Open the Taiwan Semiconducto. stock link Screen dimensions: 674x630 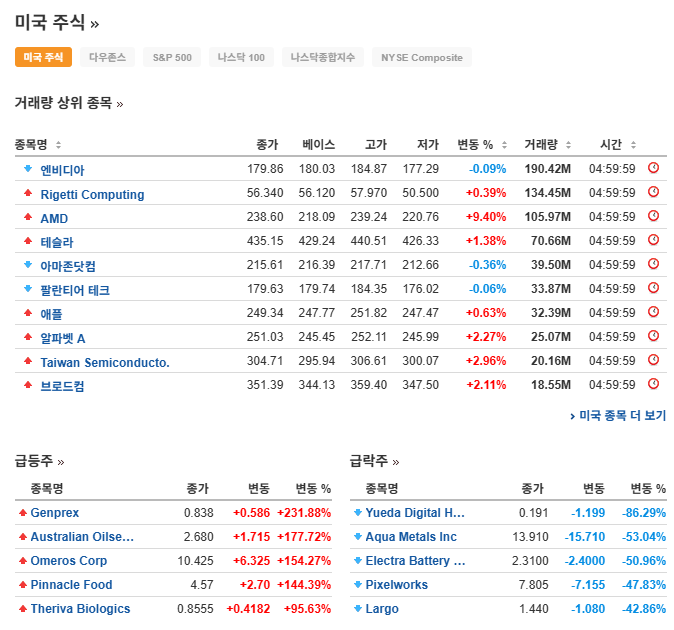[x=105, y=363]
